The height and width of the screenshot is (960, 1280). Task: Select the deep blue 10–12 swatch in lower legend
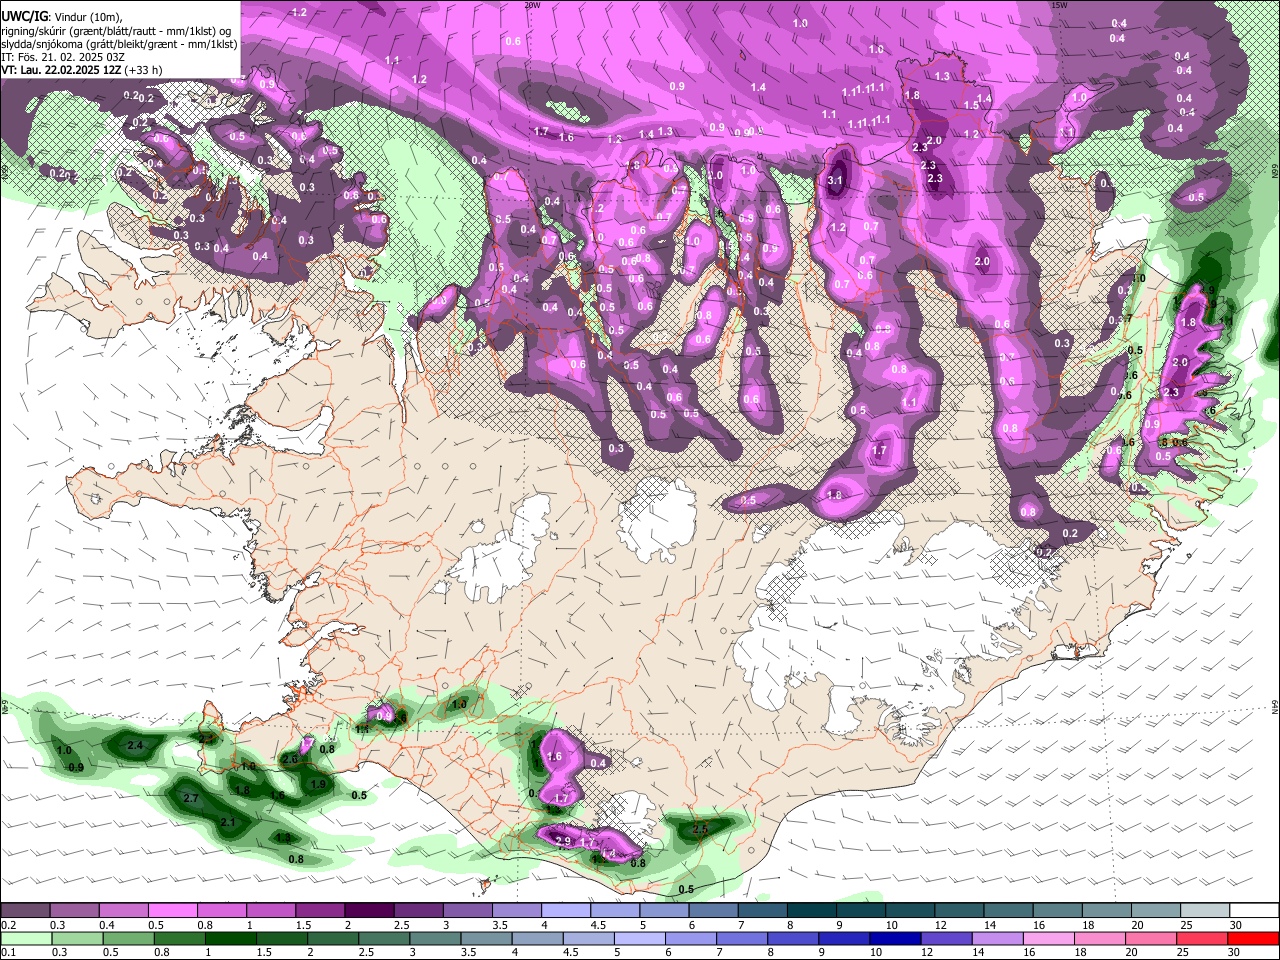pyautogui.click(x=895, y=938)
